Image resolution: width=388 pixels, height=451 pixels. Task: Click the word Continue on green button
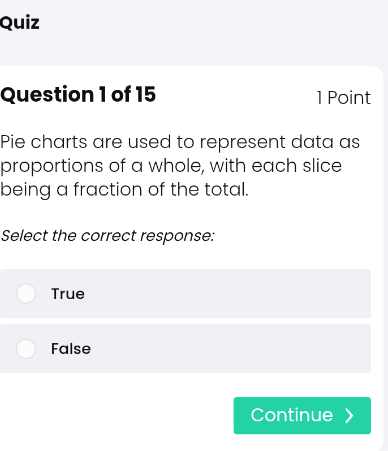[292, 415]
